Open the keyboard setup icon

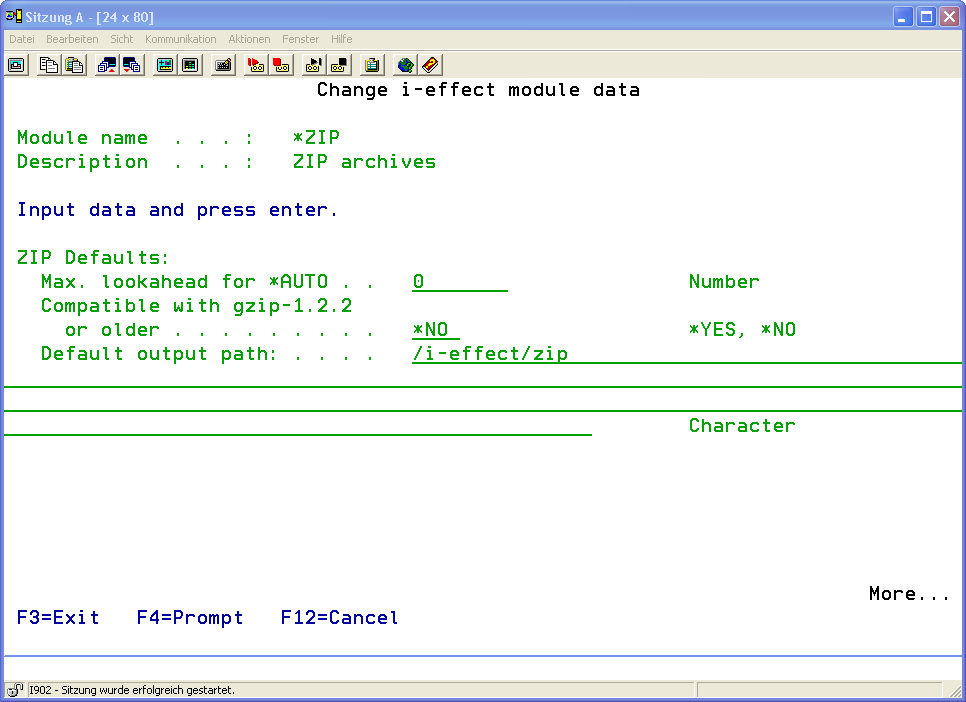[223, 65]
